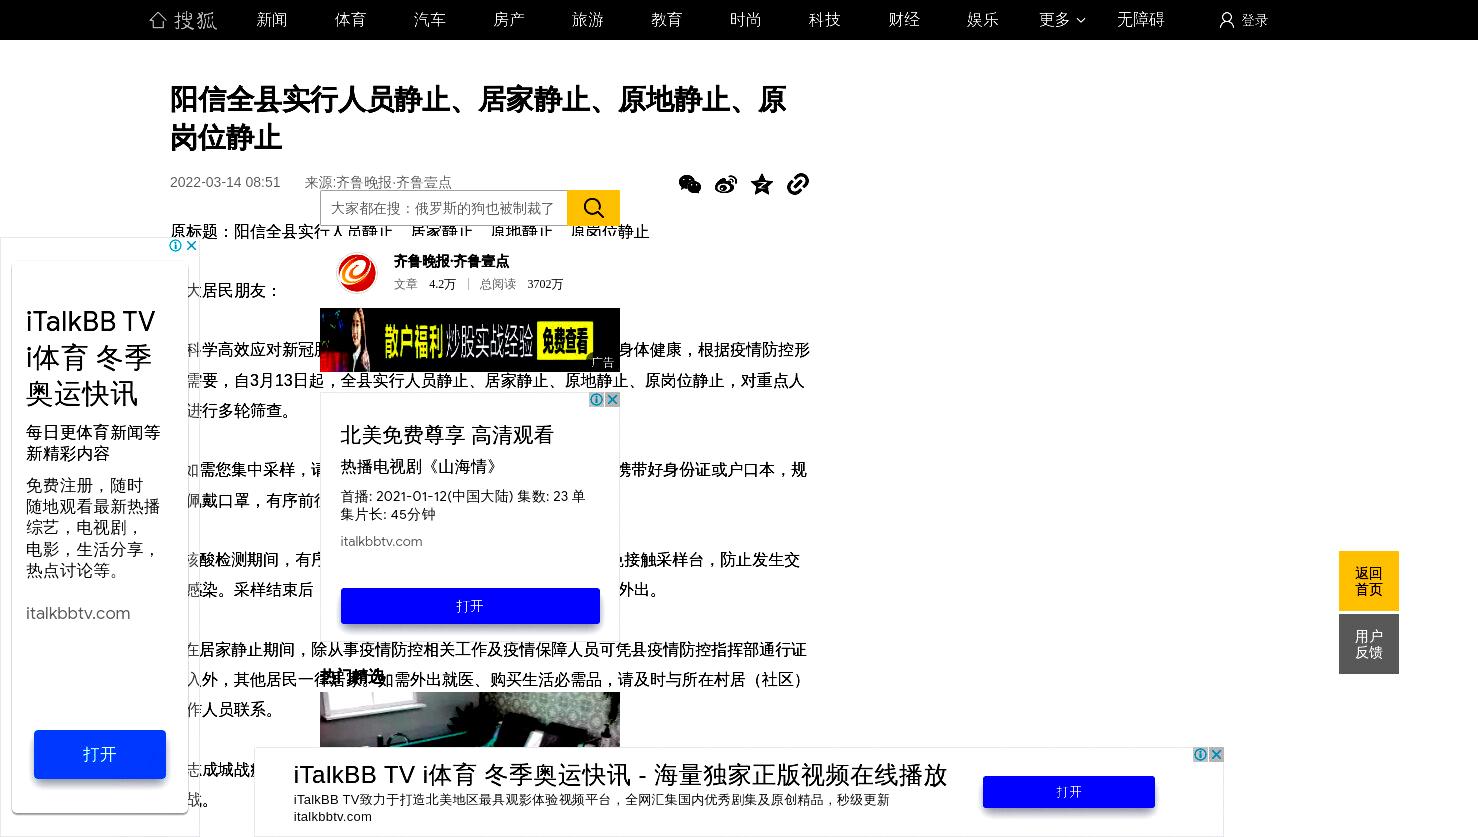Viewport: 1478px width, 837px height.
Task: Click the 返回首页 return home button
Action: pyautogui.click(x=1369, y=581)
